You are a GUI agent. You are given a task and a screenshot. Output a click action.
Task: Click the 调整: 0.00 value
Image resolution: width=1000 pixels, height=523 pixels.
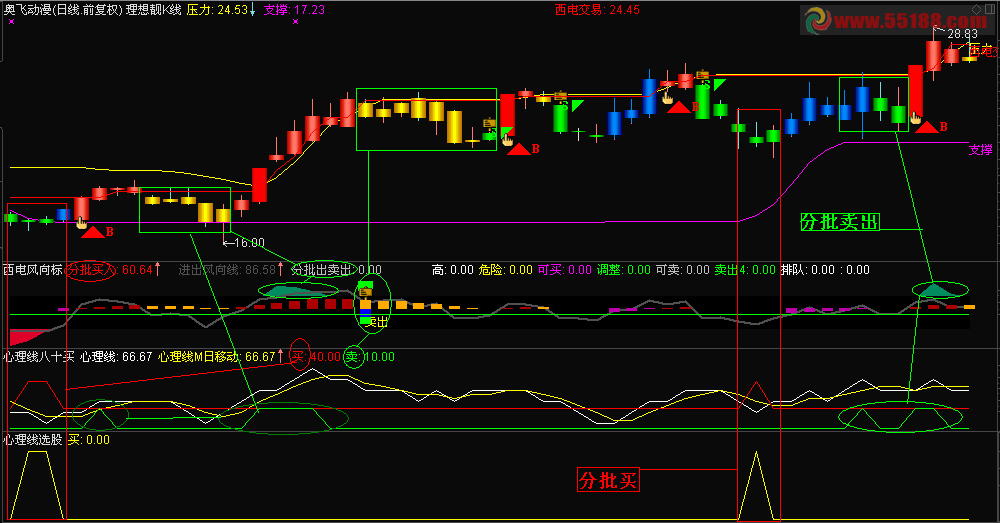coord(624,270)
